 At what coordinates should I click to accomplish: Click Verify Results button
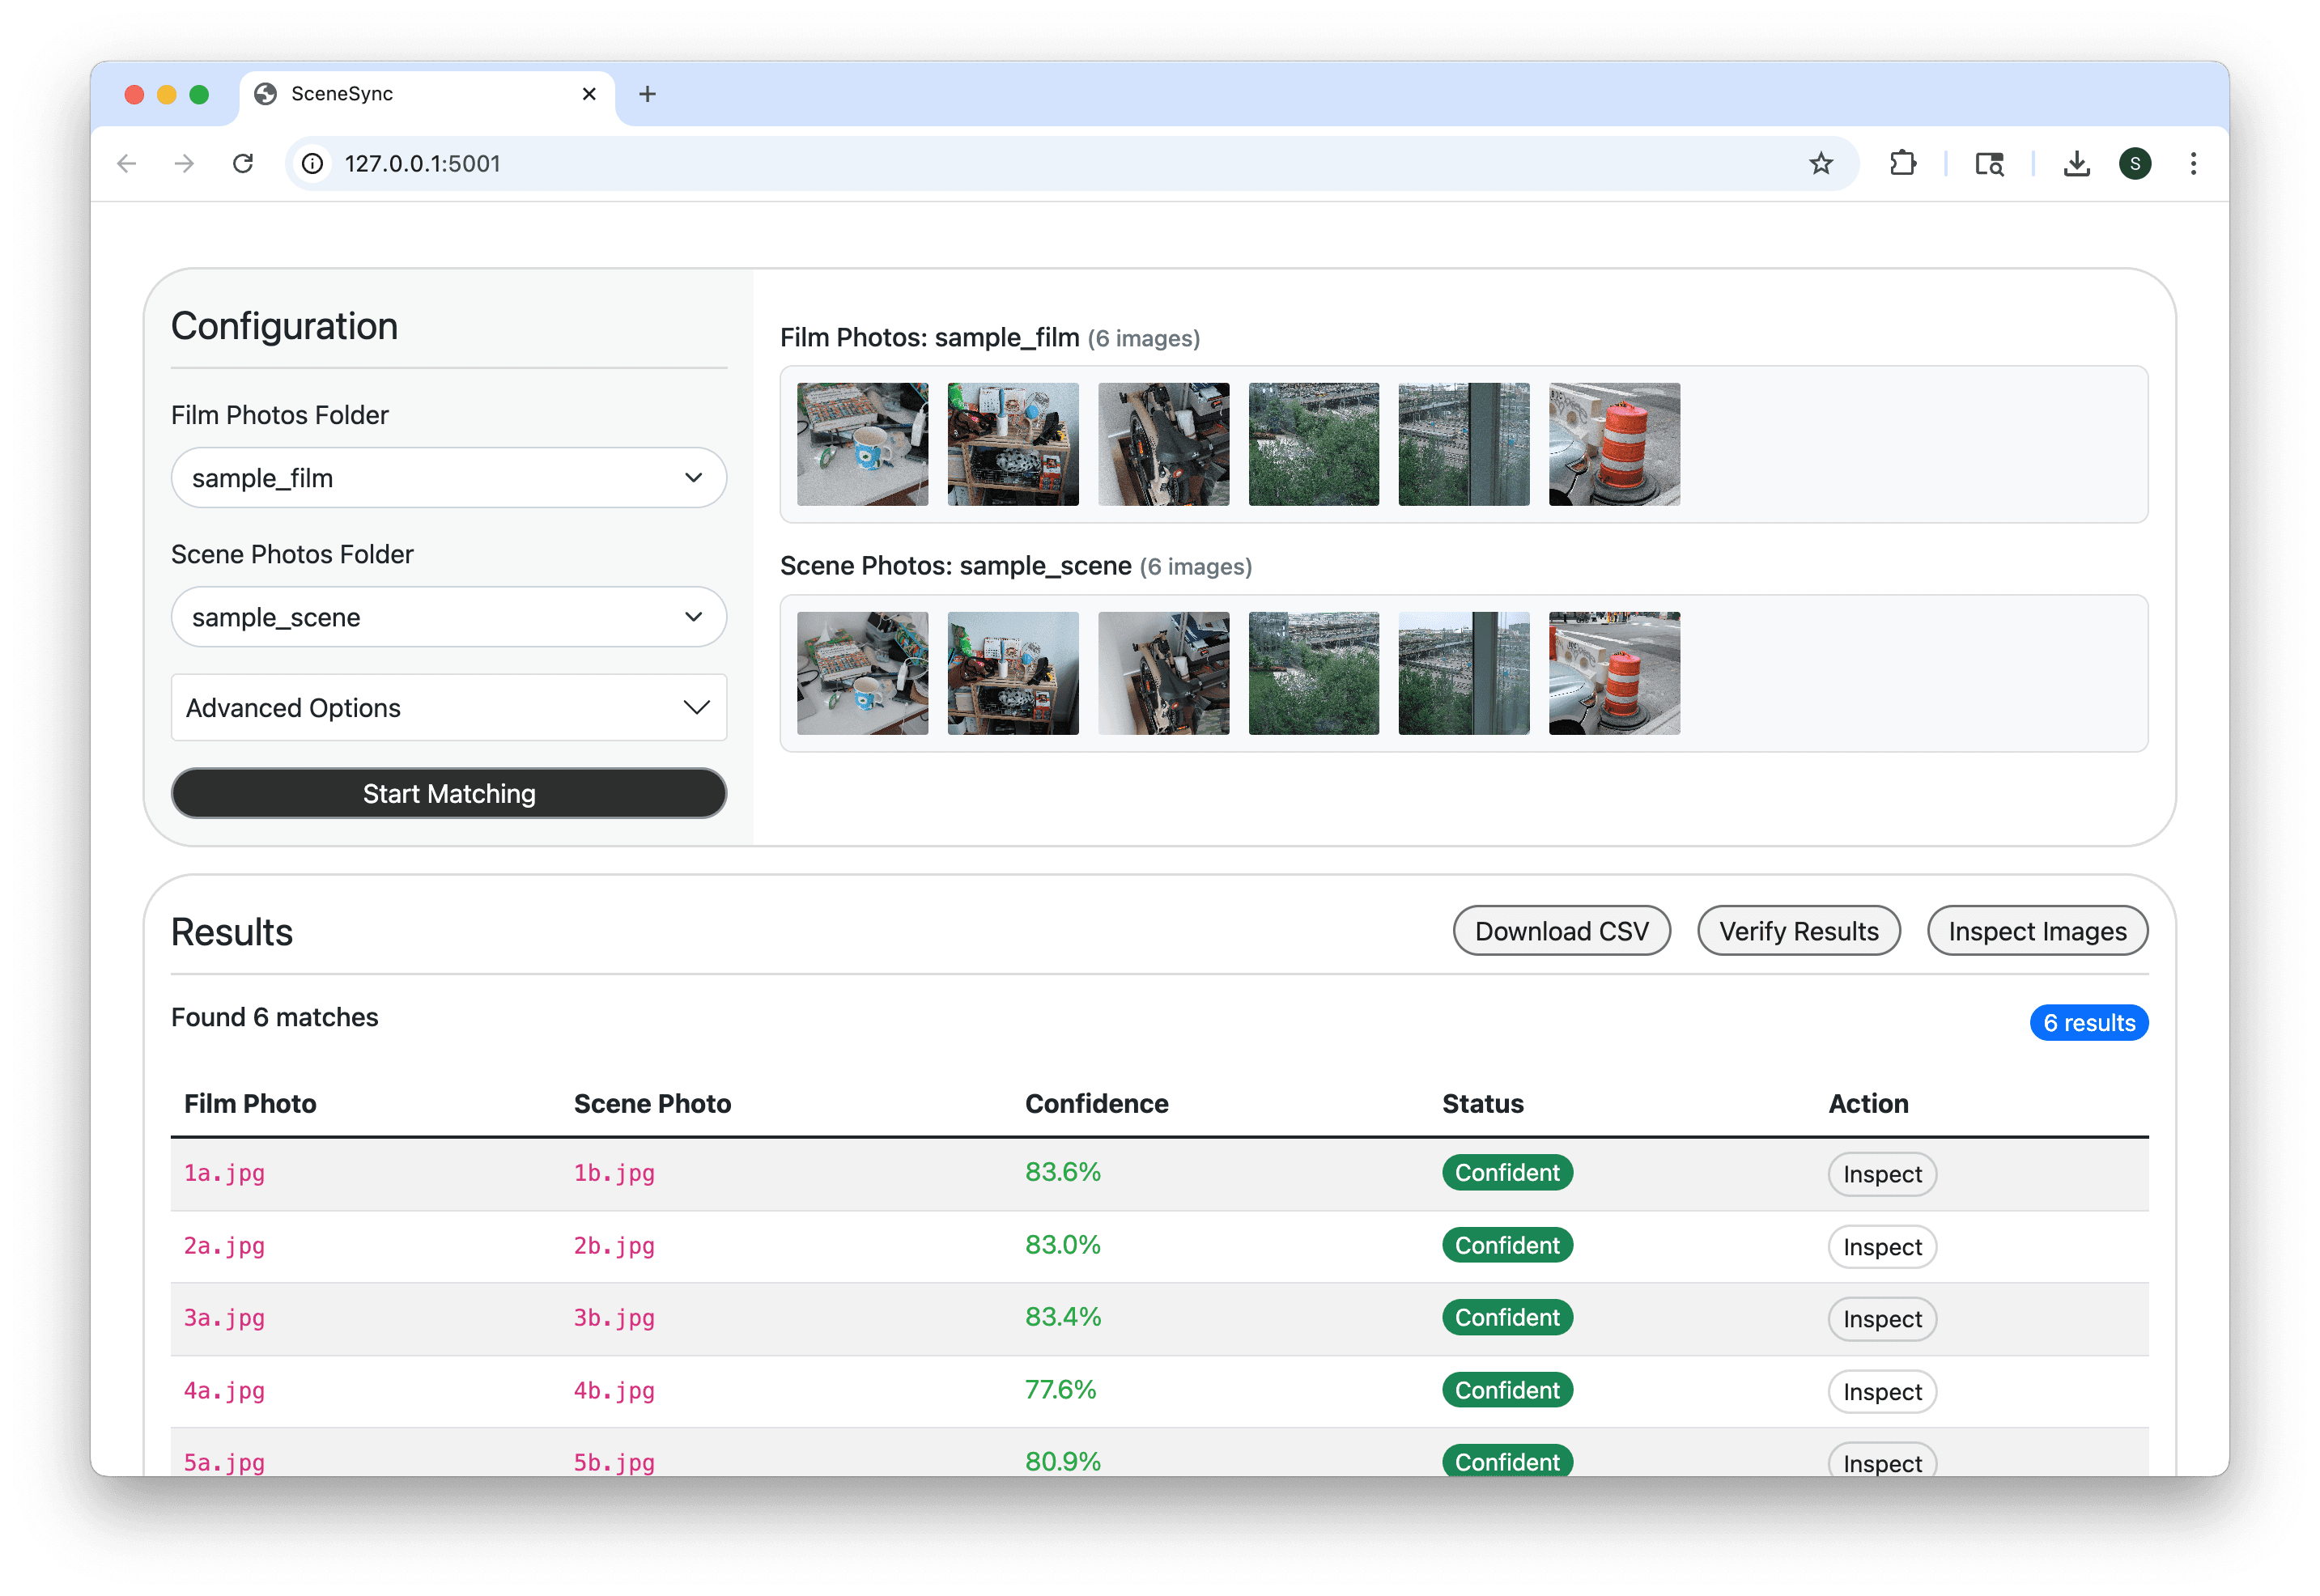pyautogui.click(x=1798, y=931)
